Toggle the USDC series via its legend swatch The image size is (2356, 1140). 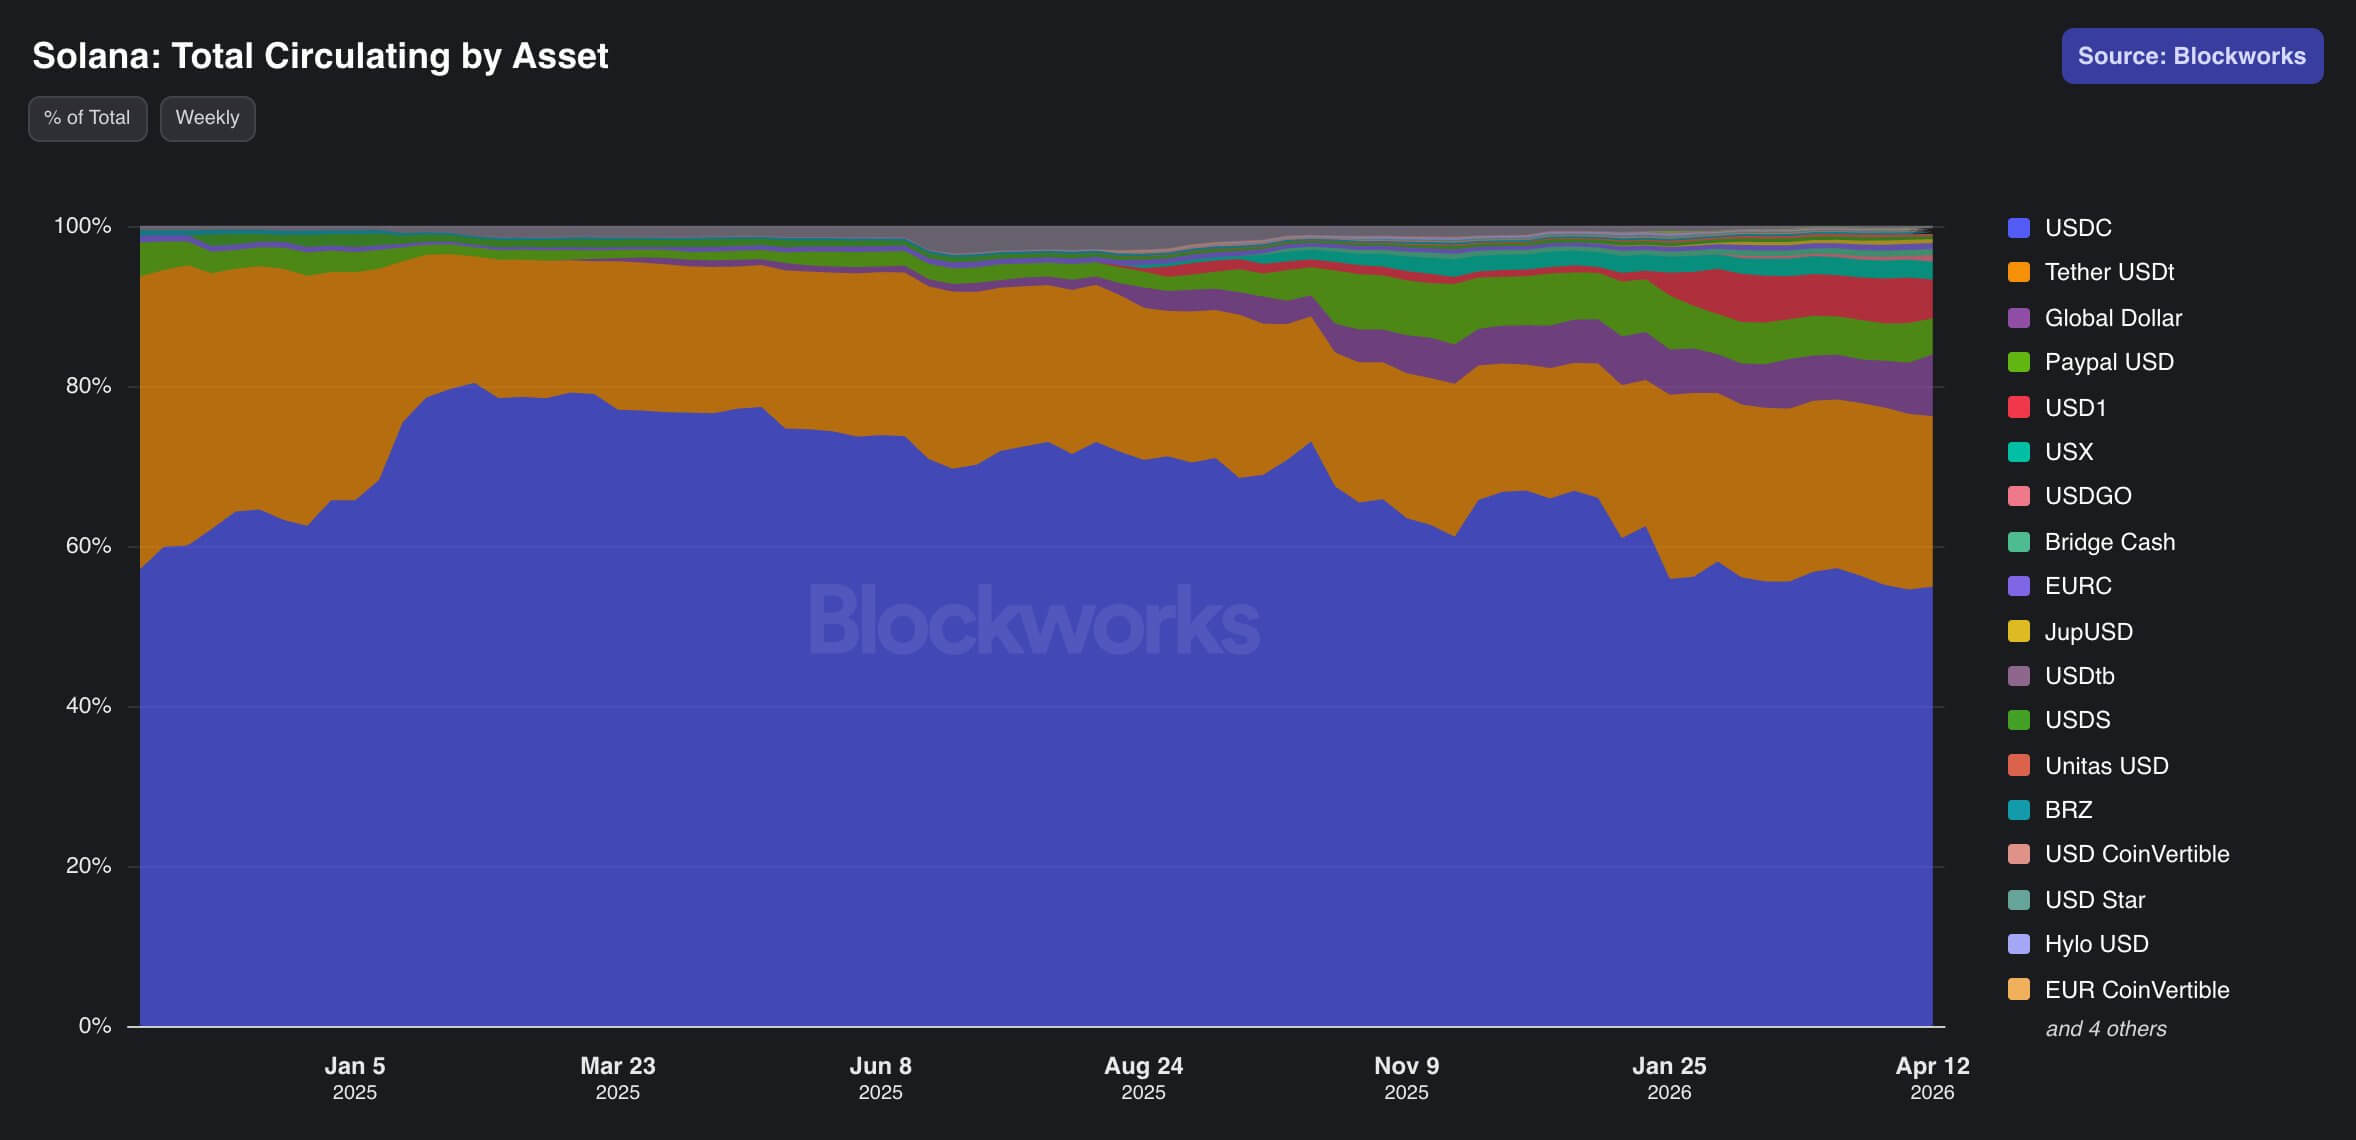coord(2017,228)
